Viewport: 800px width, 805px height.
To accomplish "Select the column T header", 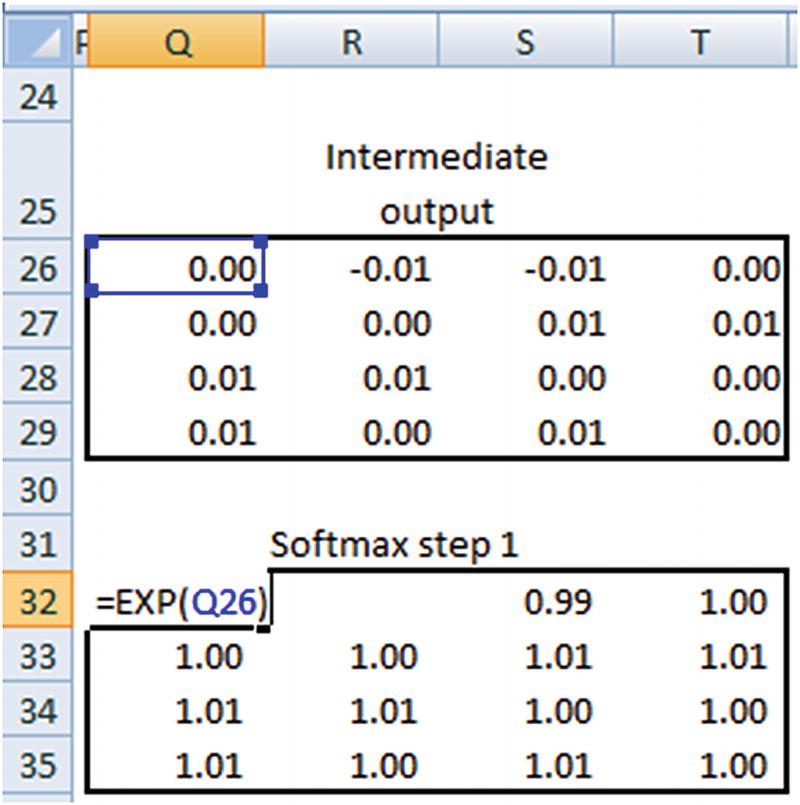I will coord(700,40).
